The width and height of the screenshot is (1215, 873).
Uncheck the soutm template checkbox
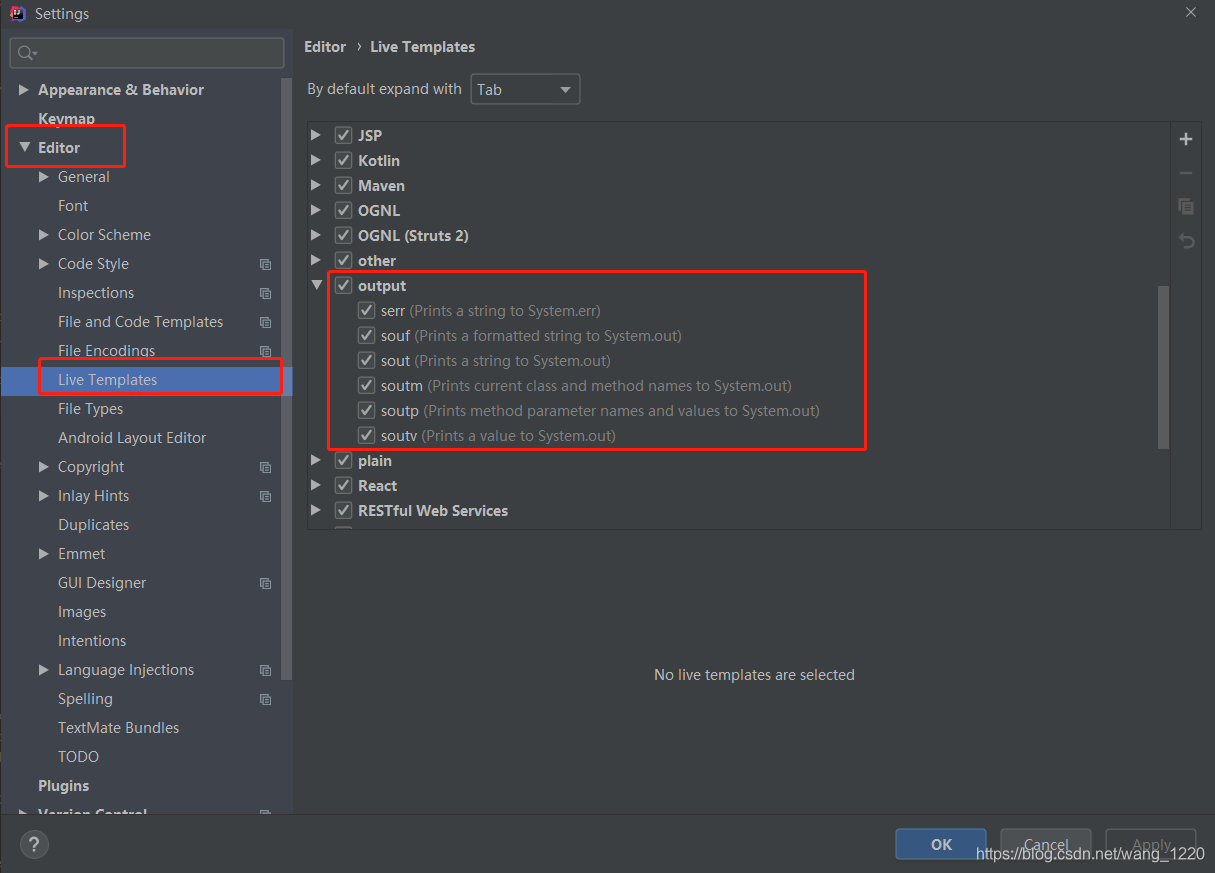point(366,385)
